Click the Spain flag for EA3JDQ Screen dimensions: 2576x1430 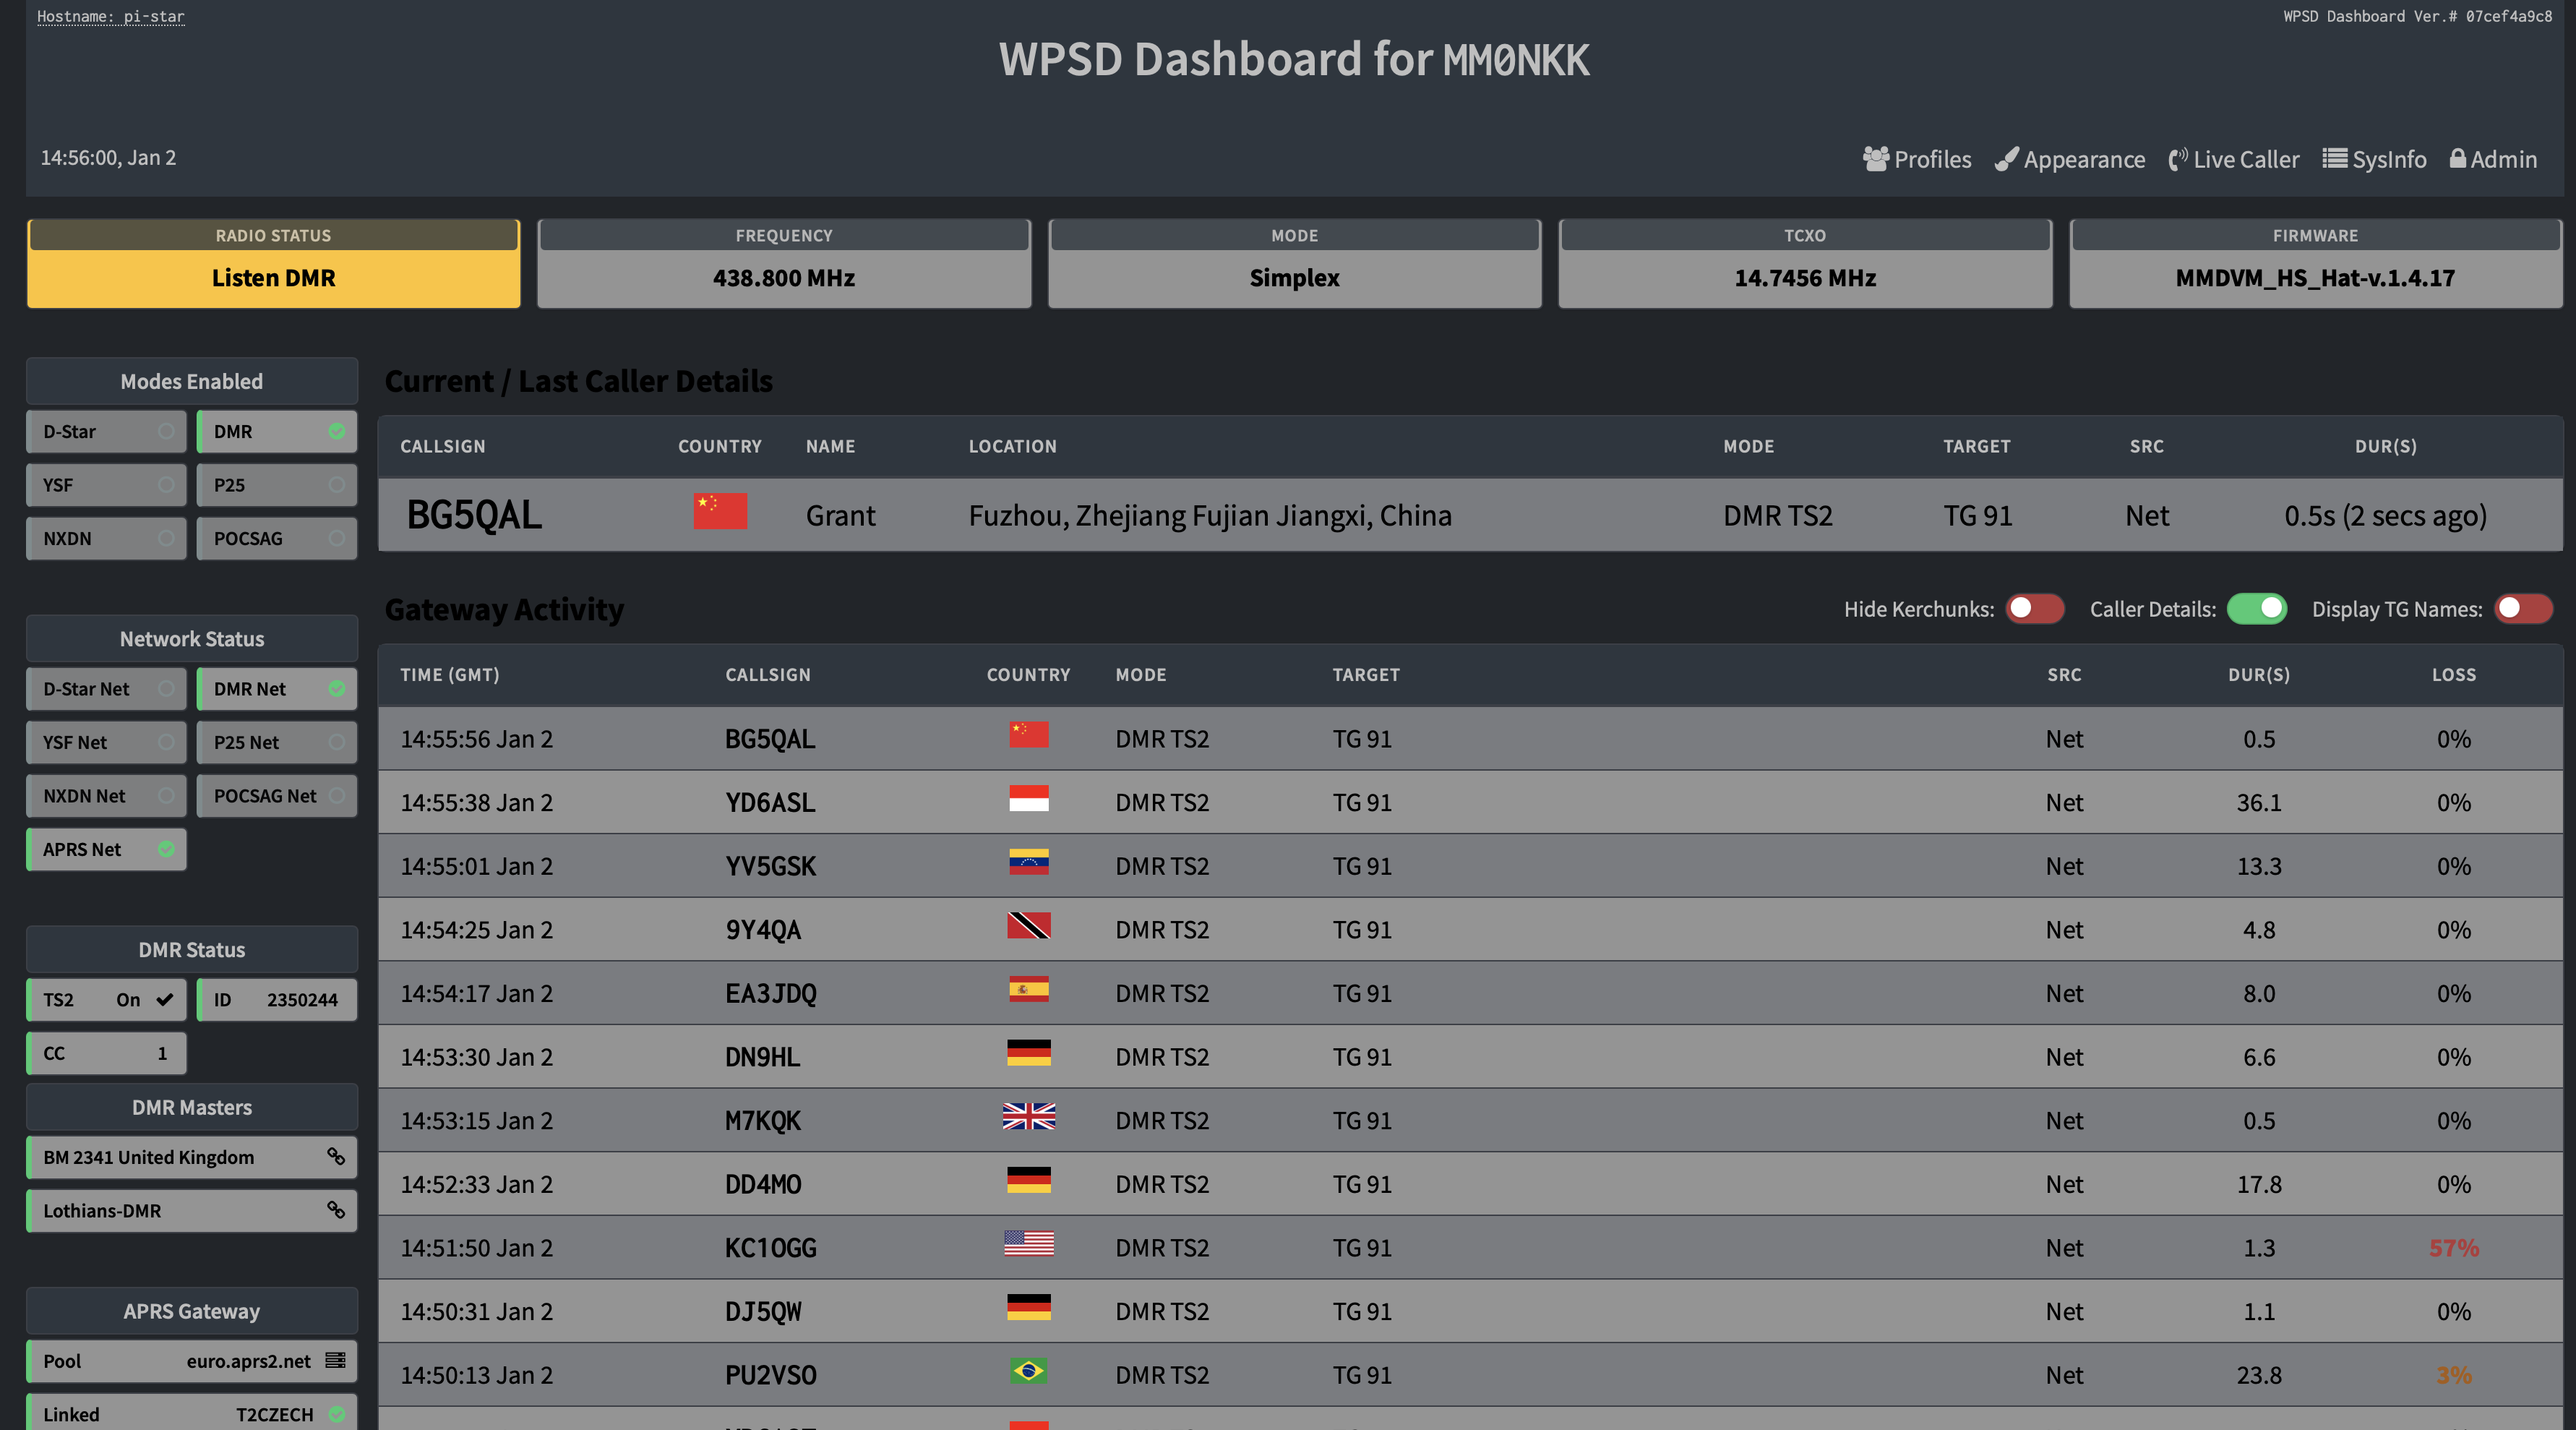click(x=1028, y=989)
